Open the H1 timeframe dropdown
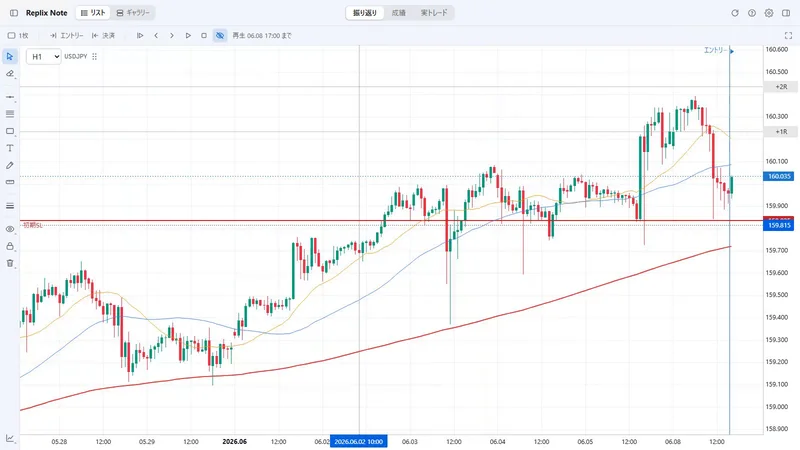 (43, 57)
